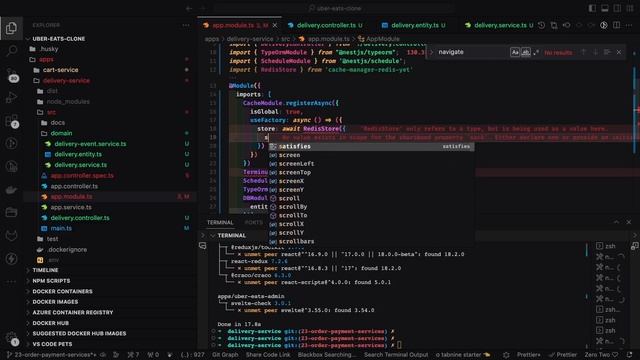Click the split editor right icon
This screenshot has width=640, height=360.
616,25
